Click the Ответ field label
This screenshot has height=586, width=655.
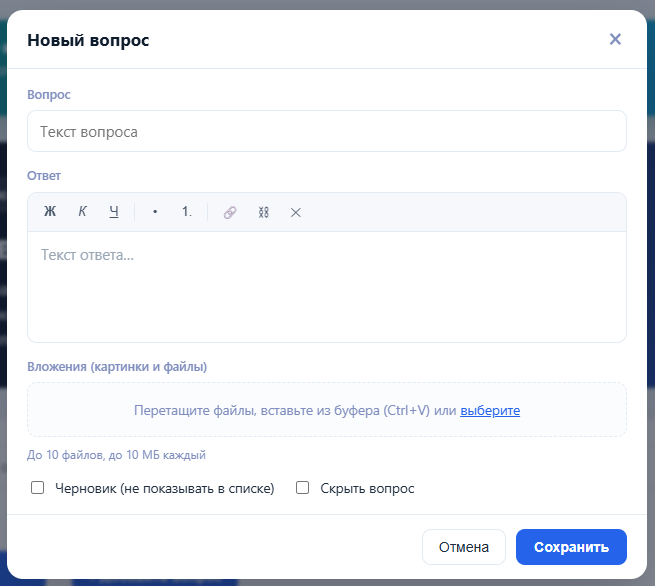(x=44, y=176)
